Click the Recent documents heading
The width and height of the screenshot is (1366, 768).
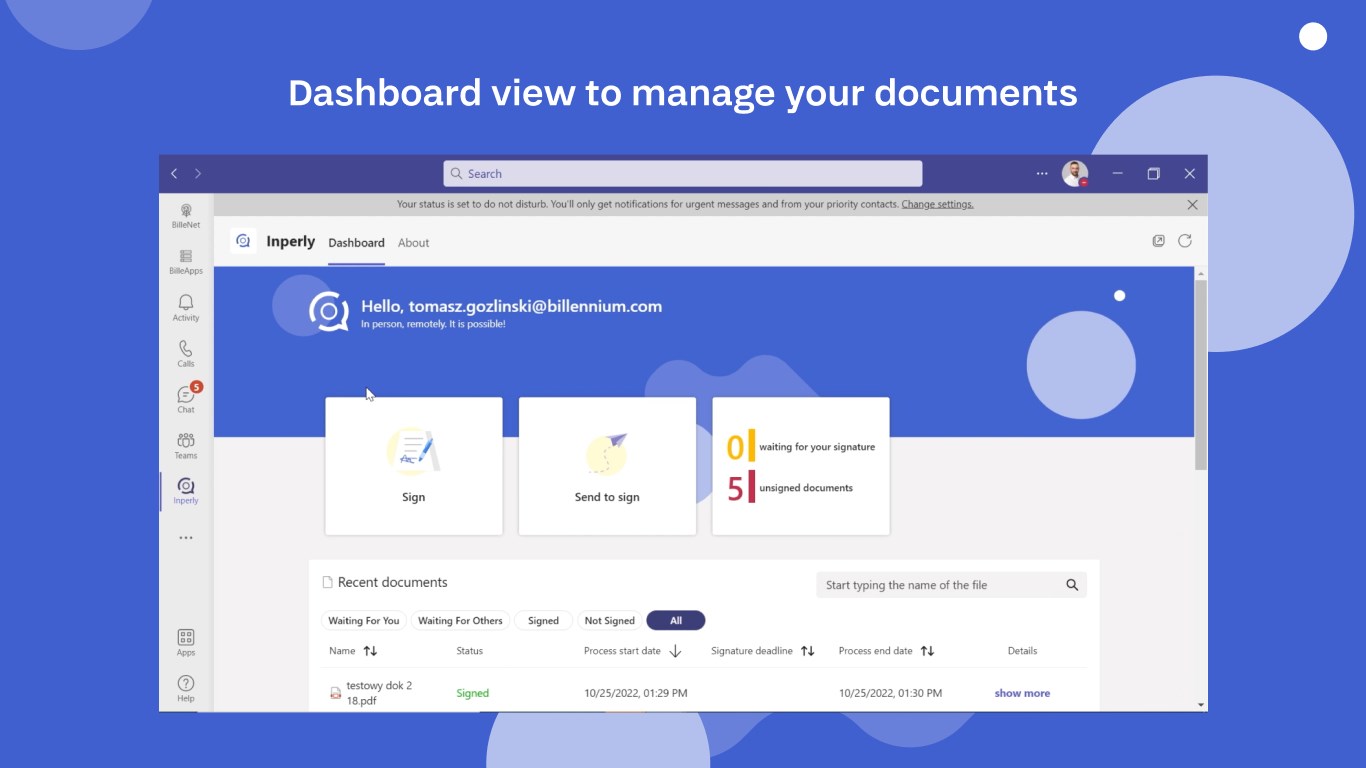[393, 582]
